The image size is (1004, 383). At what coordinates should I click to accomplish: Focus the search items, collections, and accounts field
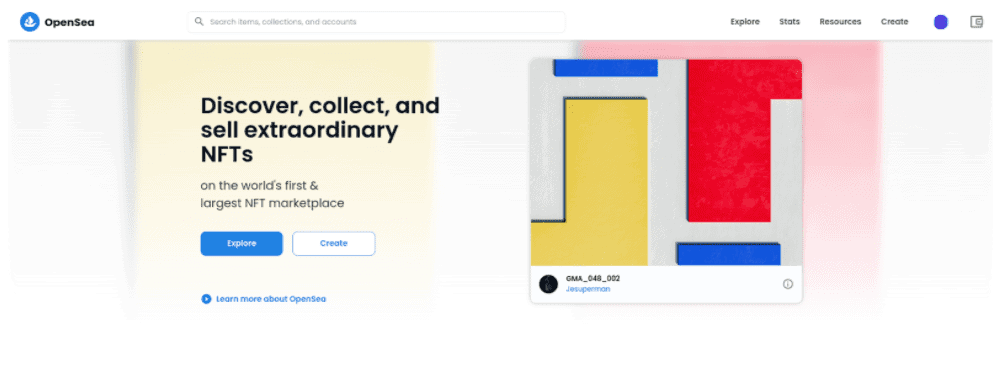376,22
